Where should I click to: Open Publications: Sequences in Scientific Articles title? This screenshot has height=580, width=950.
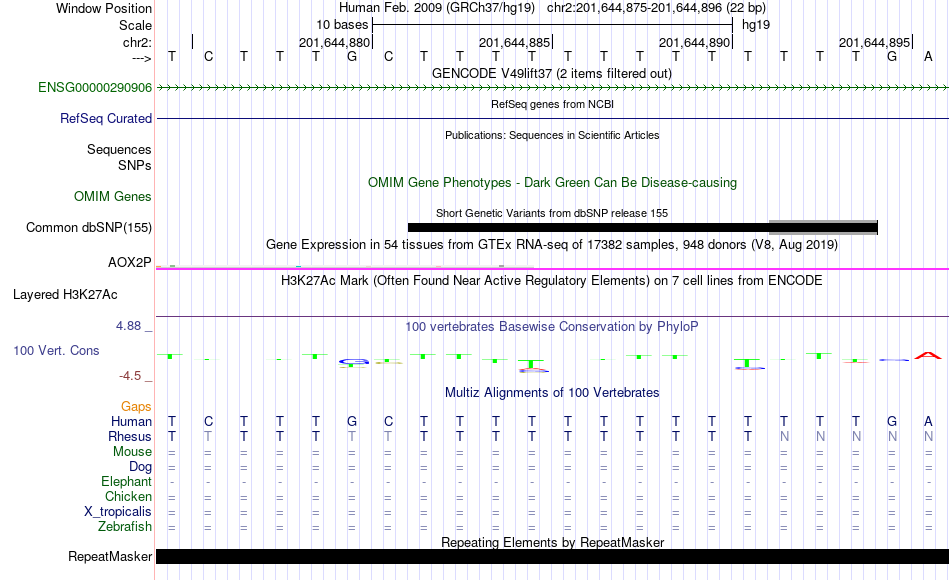(552, 135)
